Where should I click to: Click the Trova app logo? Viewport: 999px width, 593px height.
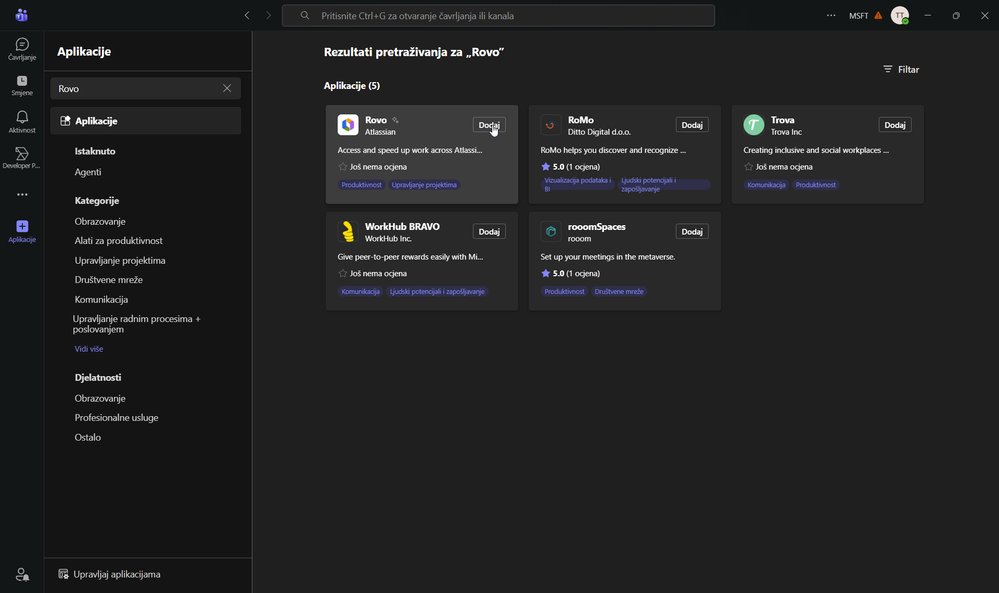pos(754,125)
